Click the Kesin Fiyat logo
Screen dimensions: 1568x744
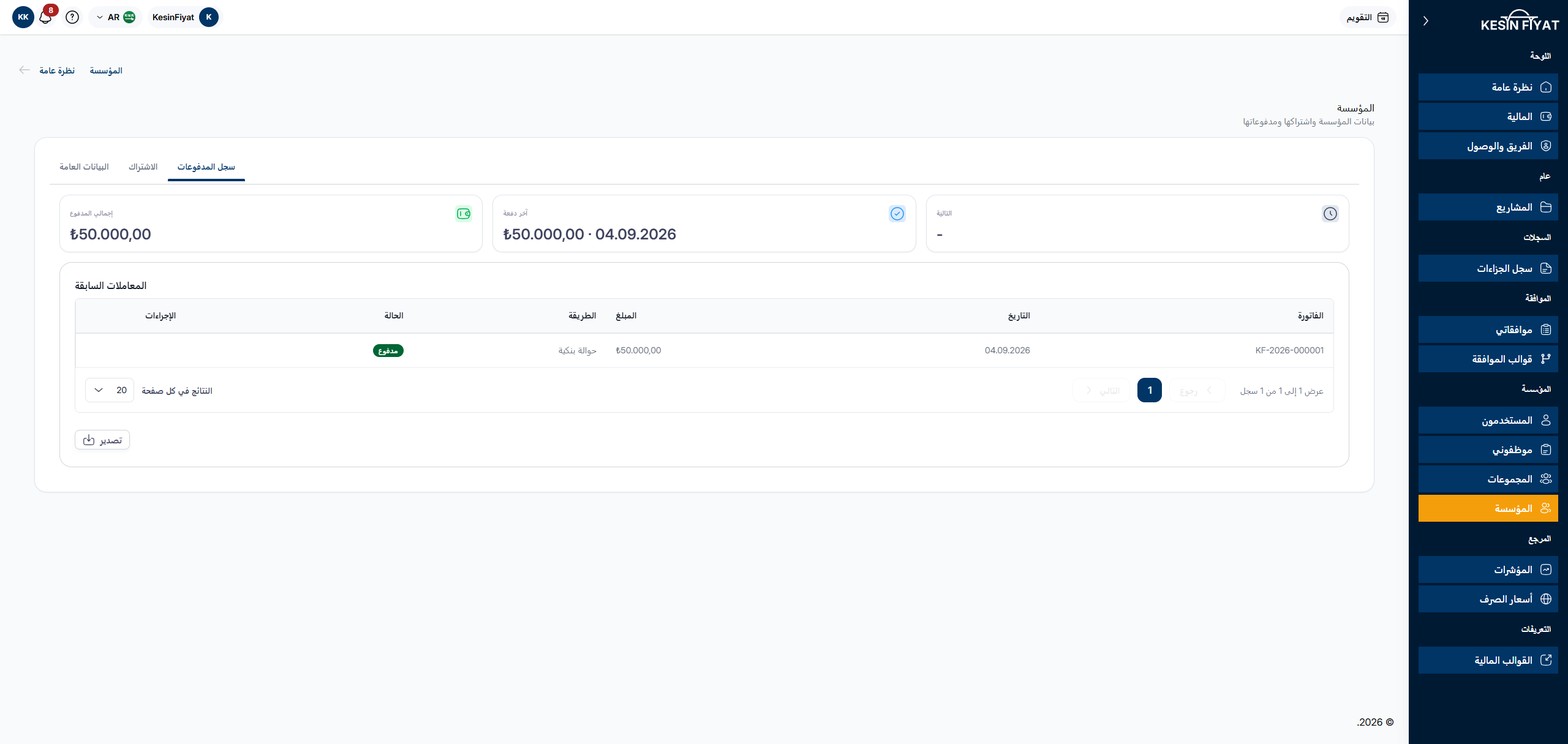[x=1519, y=21]
